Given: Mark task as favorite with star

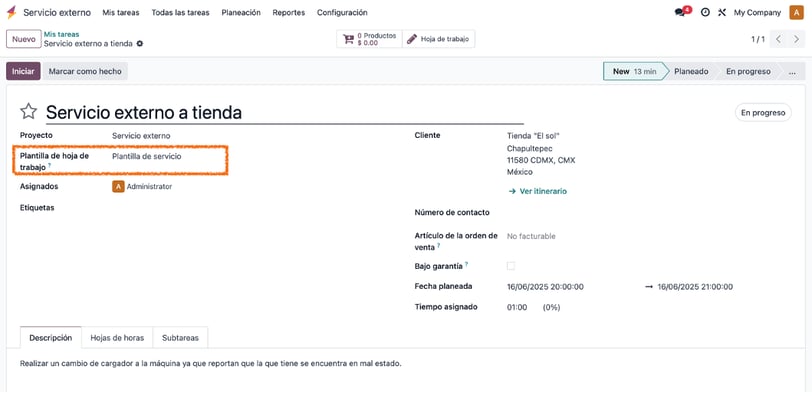Looking at the screenshot, I should (28, 111).
